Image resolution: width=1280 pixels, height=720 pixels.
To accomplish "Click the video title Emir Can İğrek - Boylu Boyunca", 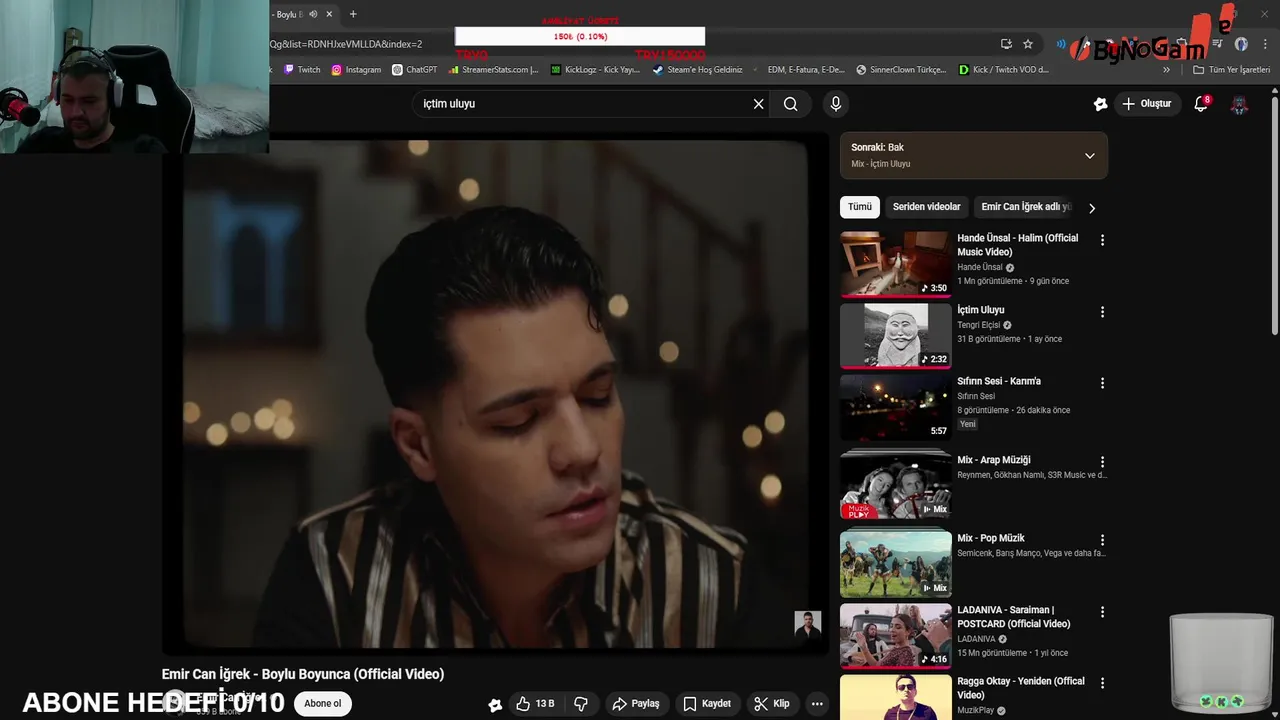I will (303, 674).
